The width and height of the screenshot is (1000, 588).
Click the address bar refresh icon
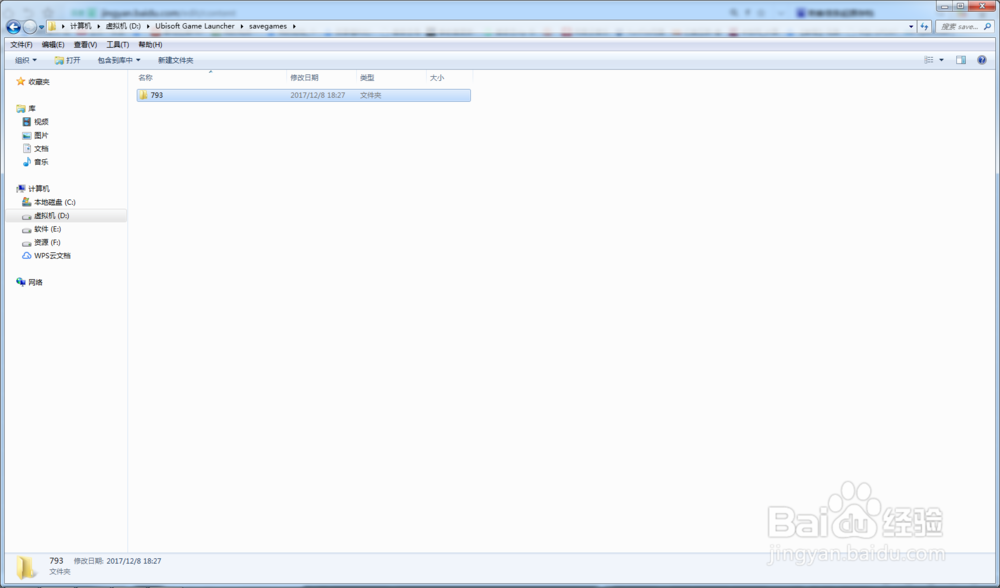pyautogui.click(x=924, y=27)
